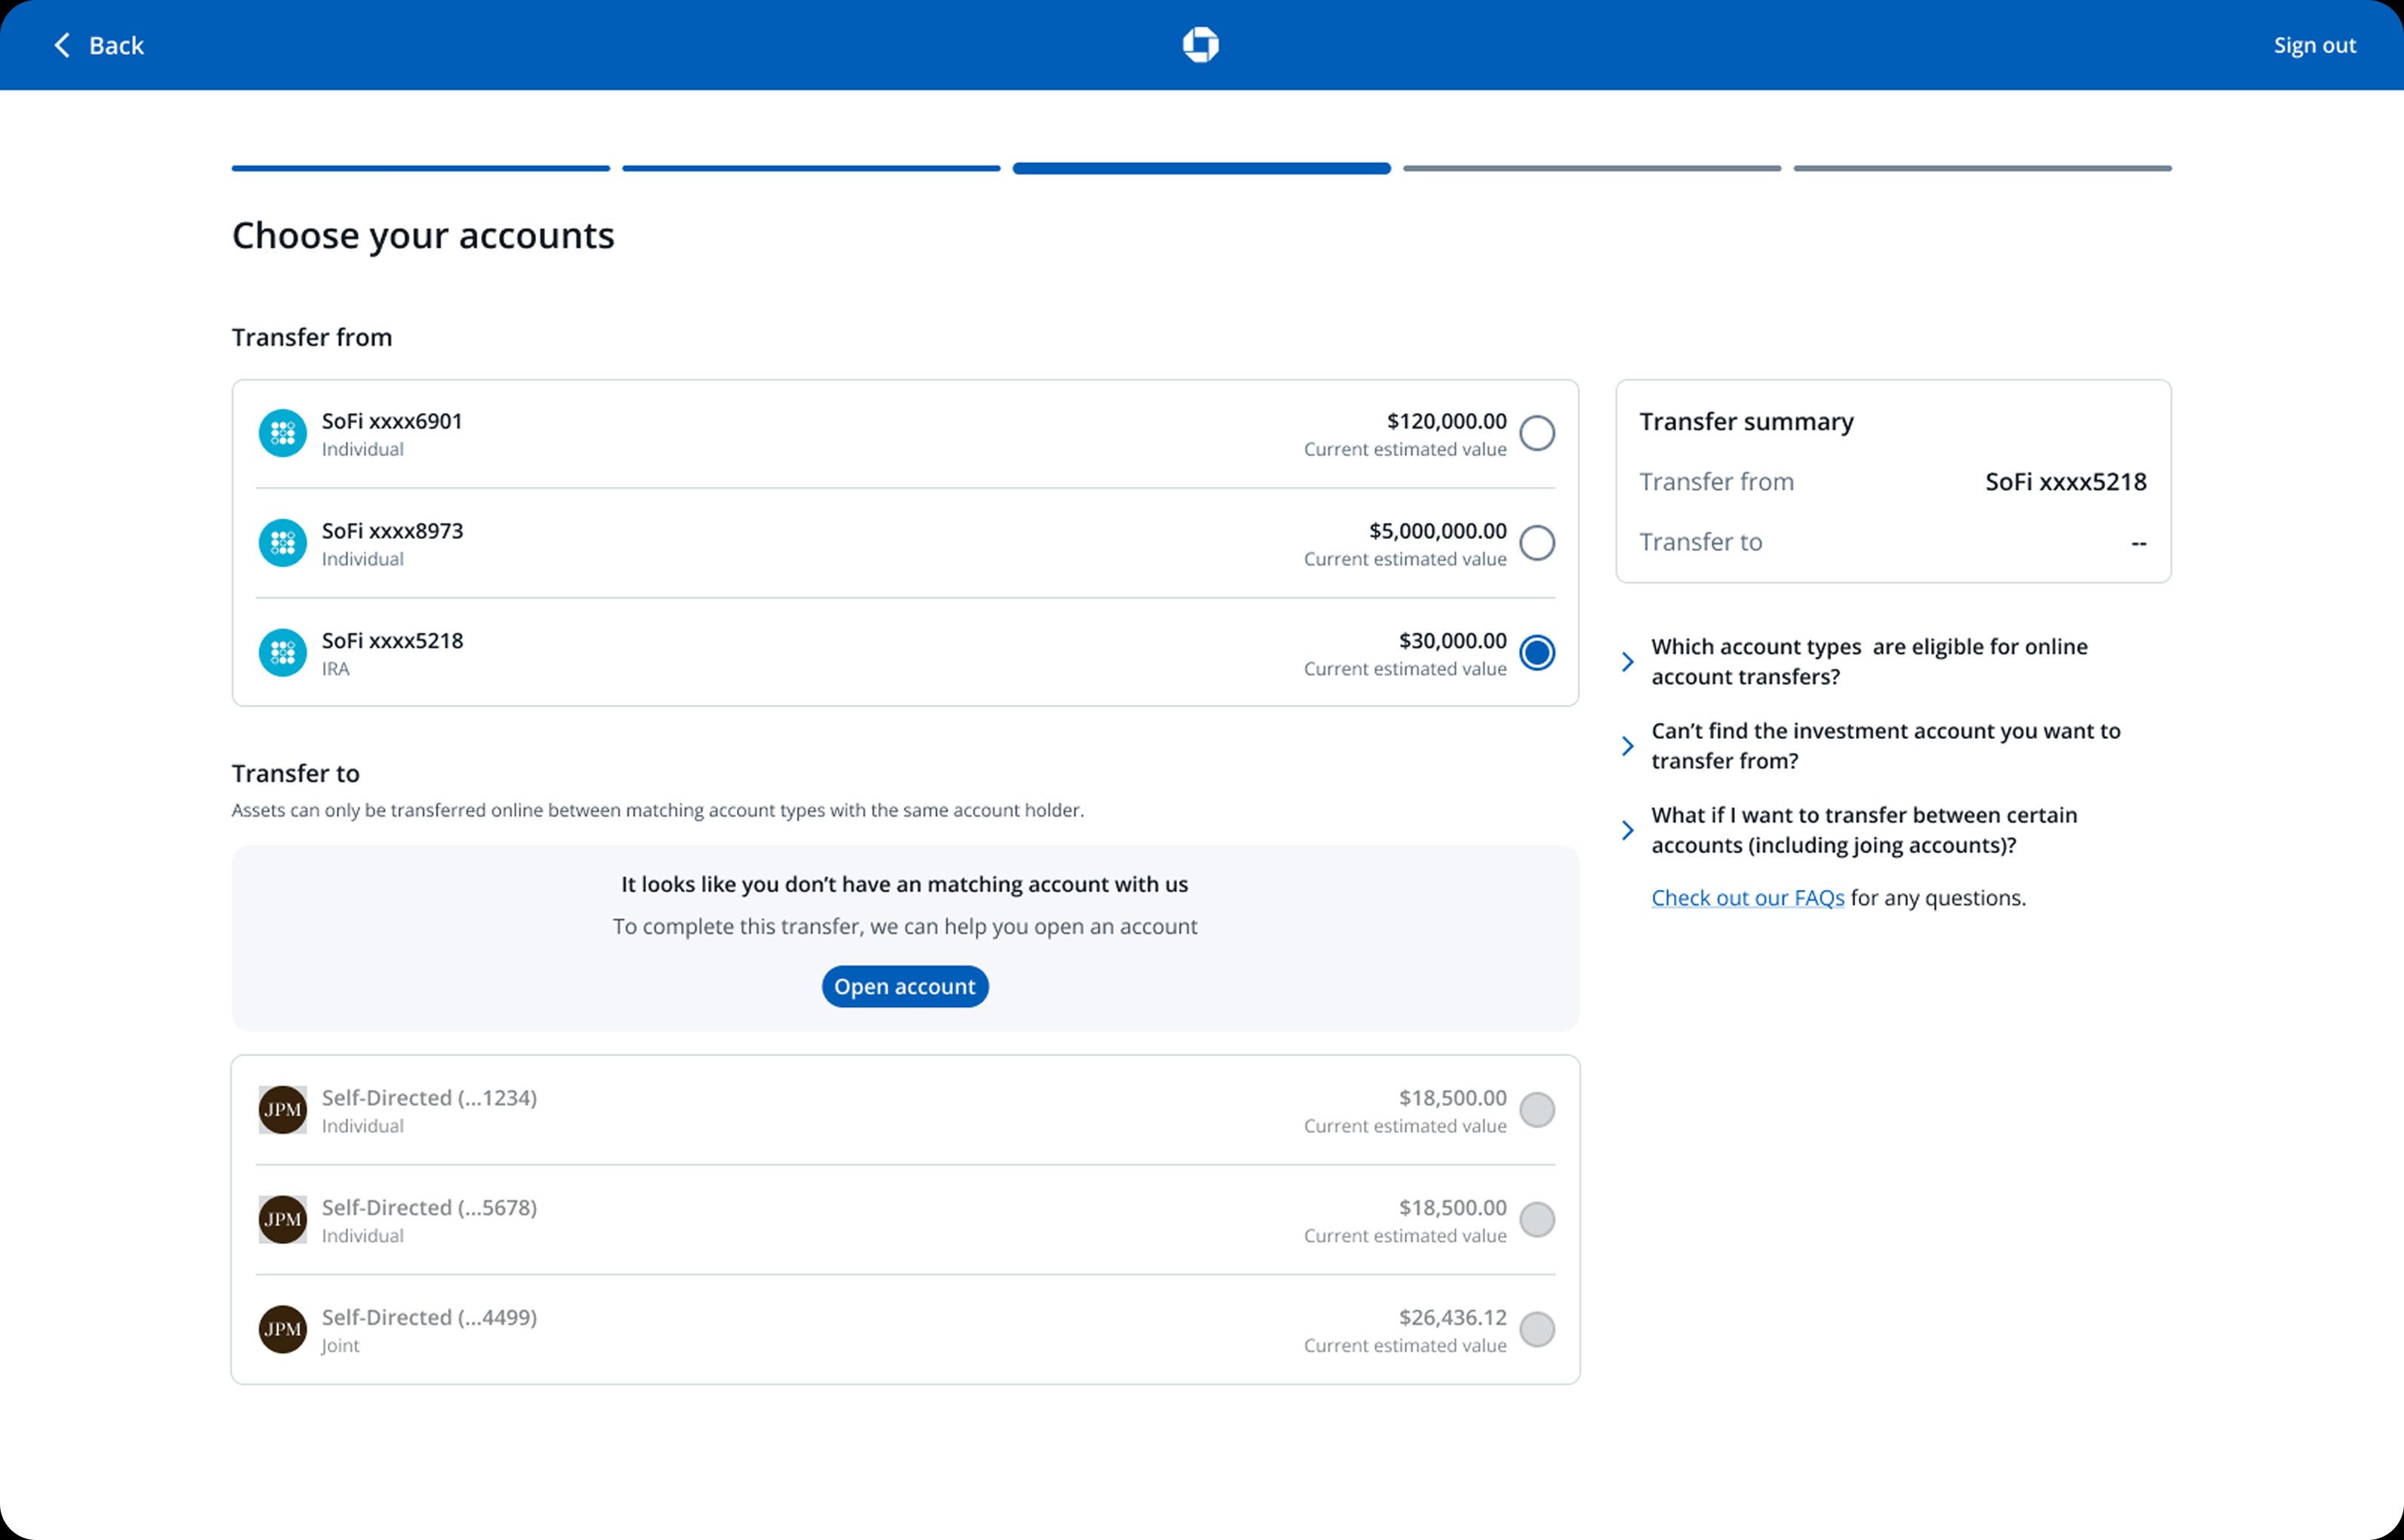Click SoFi xxxx8973 account logo icon
2404x1540 pixels.
283,543
